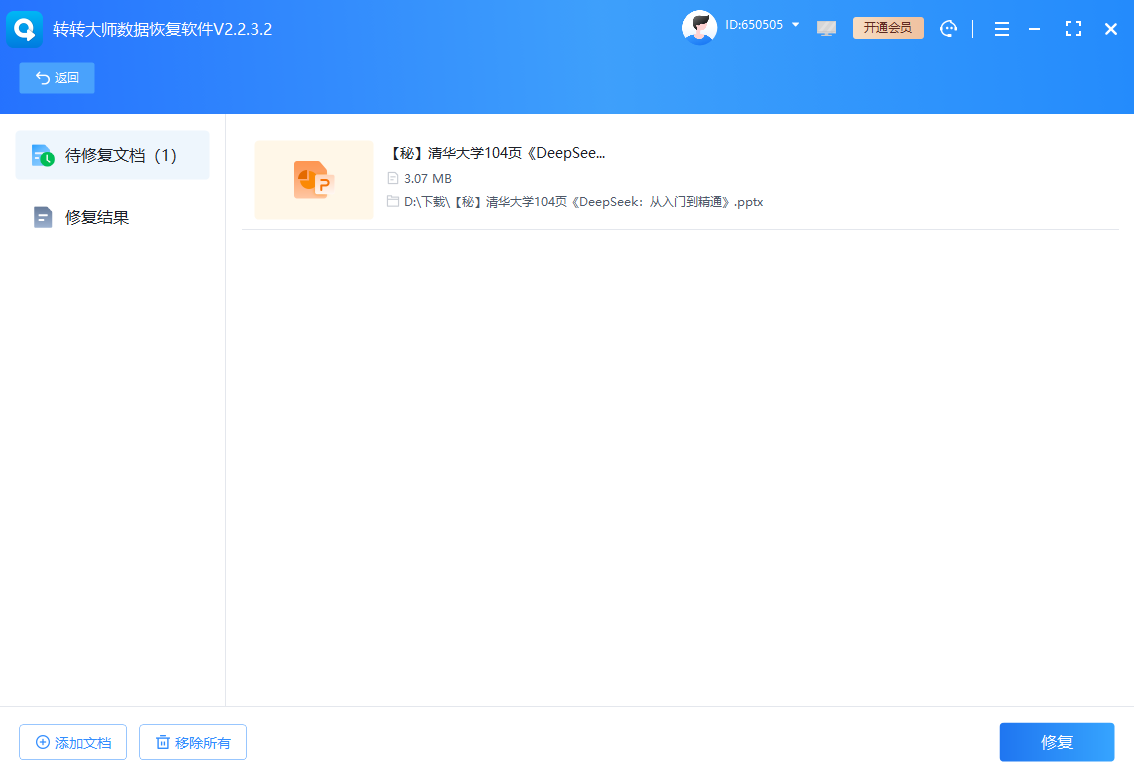The height and width of the screenshot is (774, 1134).
Task: Click the monitor icon next to membership button
Action: [826, 28]
